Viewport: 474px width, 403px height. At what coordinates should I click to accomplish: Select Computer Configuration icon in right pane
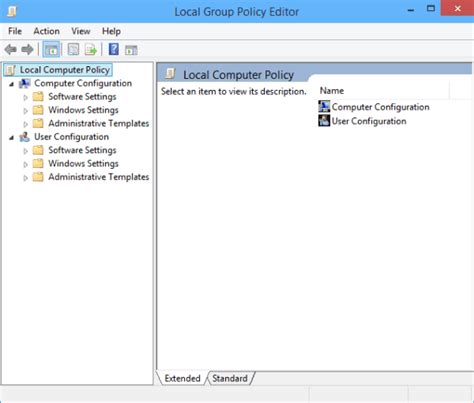click(324, 107)
